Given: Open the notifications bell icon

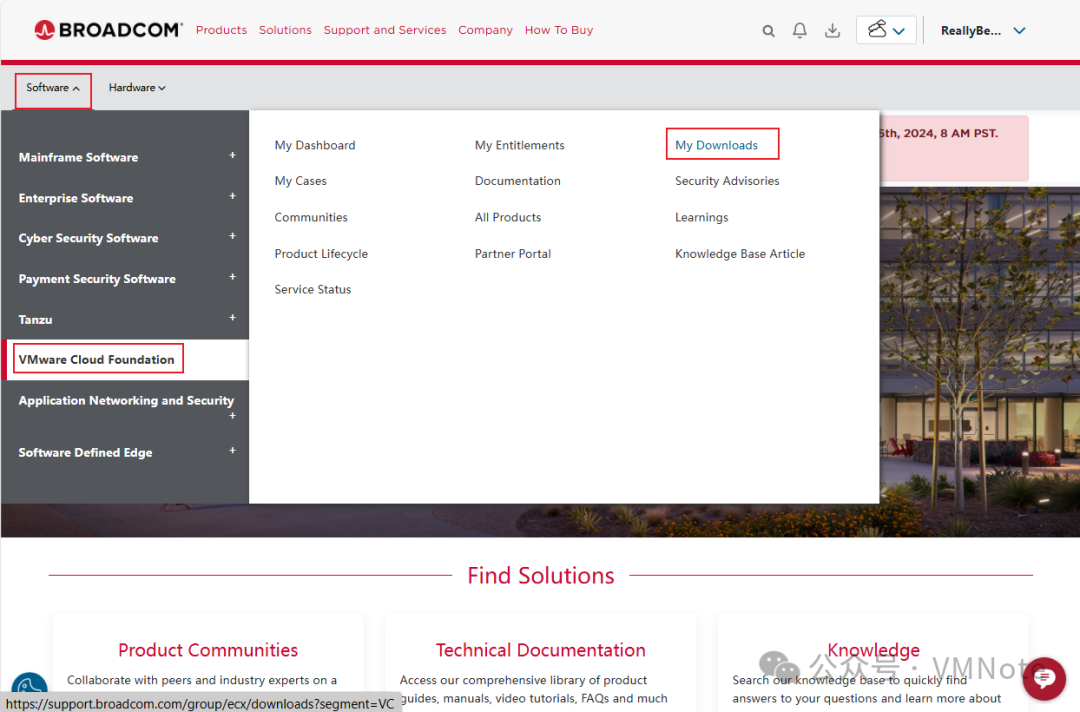Looking at the screenshot, I should pyautogui.click(x=799, y=30).
